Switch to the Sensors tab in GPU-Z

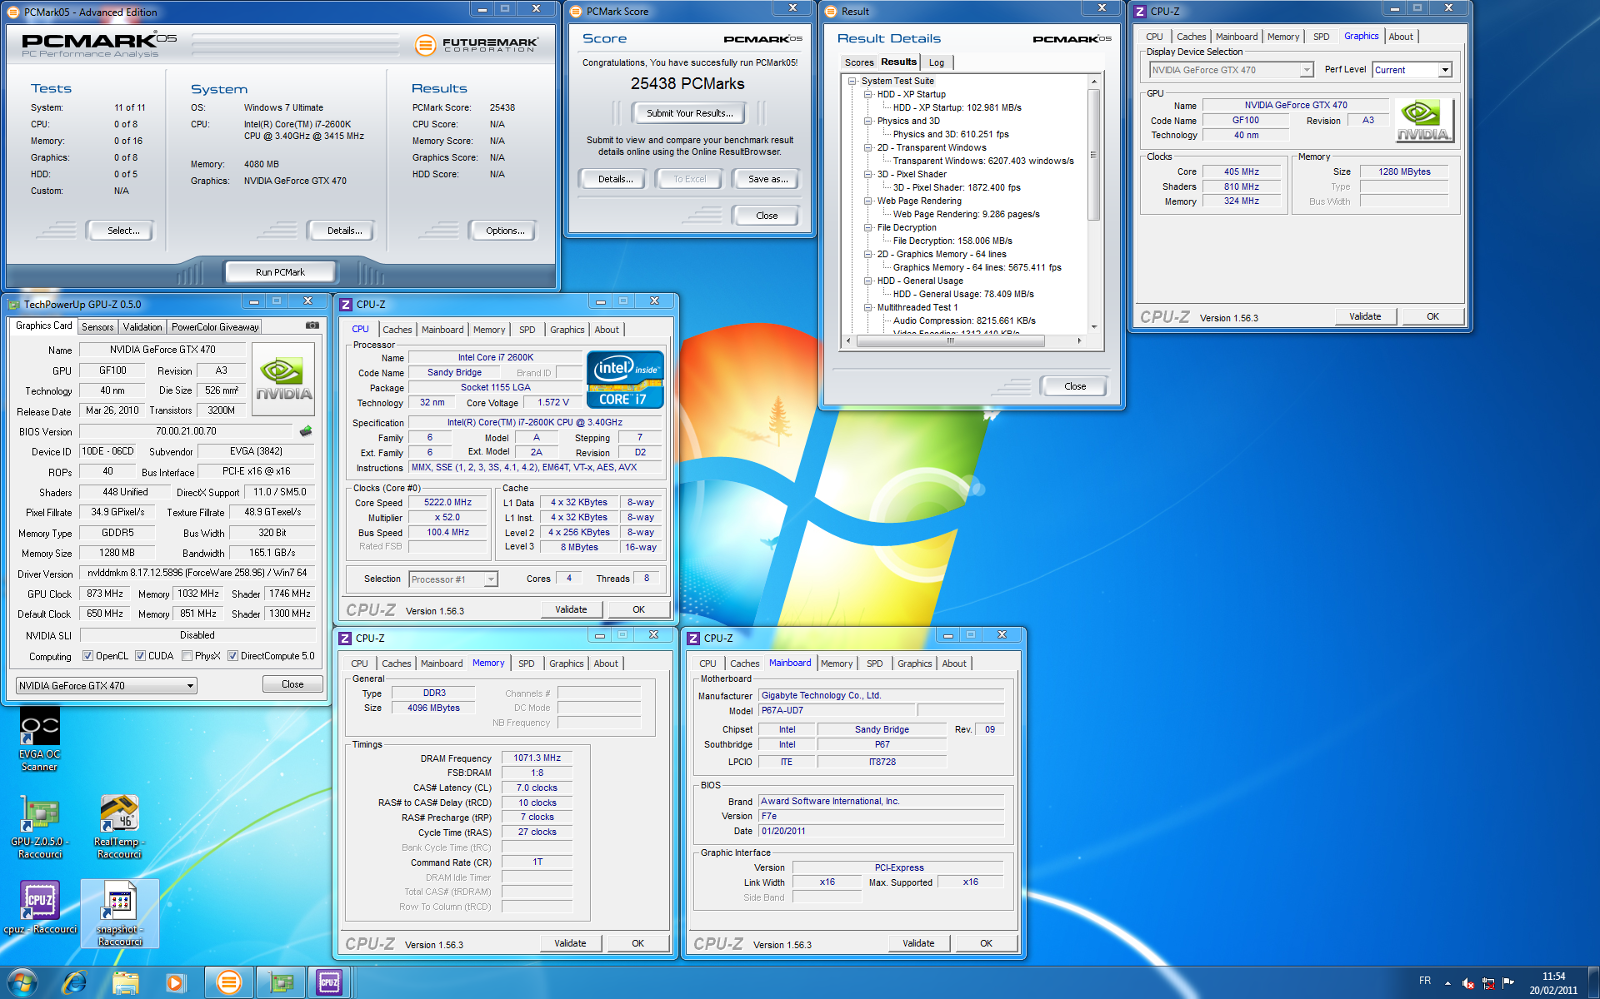point(98,327)
